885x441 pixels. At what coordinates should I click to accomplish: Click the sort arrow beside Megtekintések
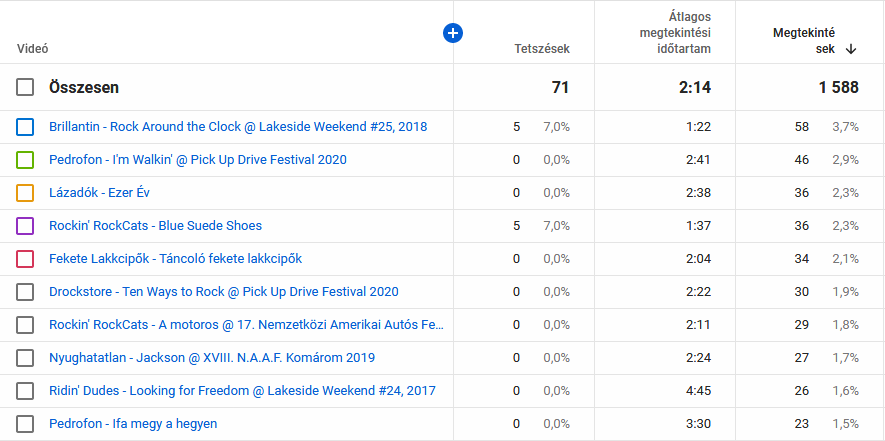(851, 48)
